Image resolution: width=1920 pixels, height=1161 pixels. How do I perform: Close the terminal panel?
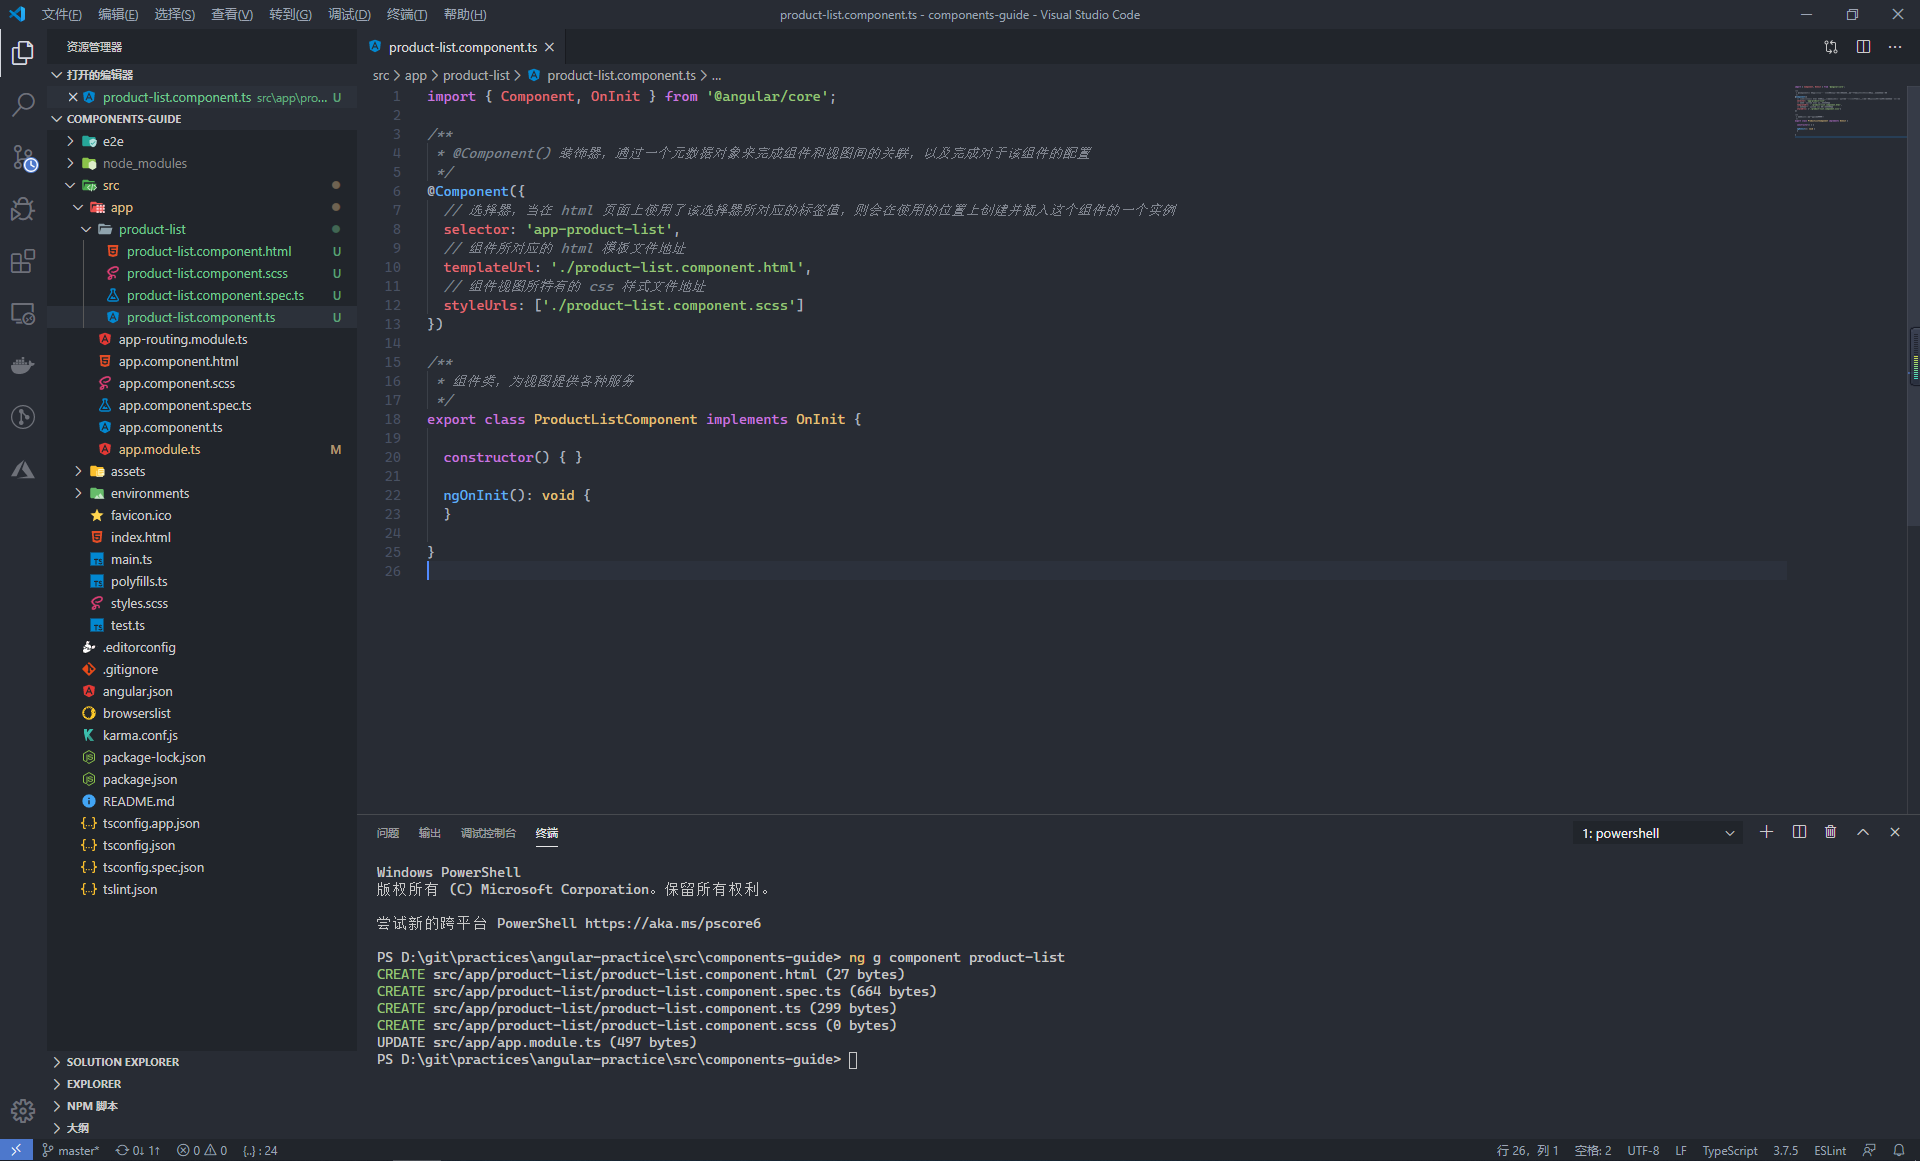pos(1894,832)
